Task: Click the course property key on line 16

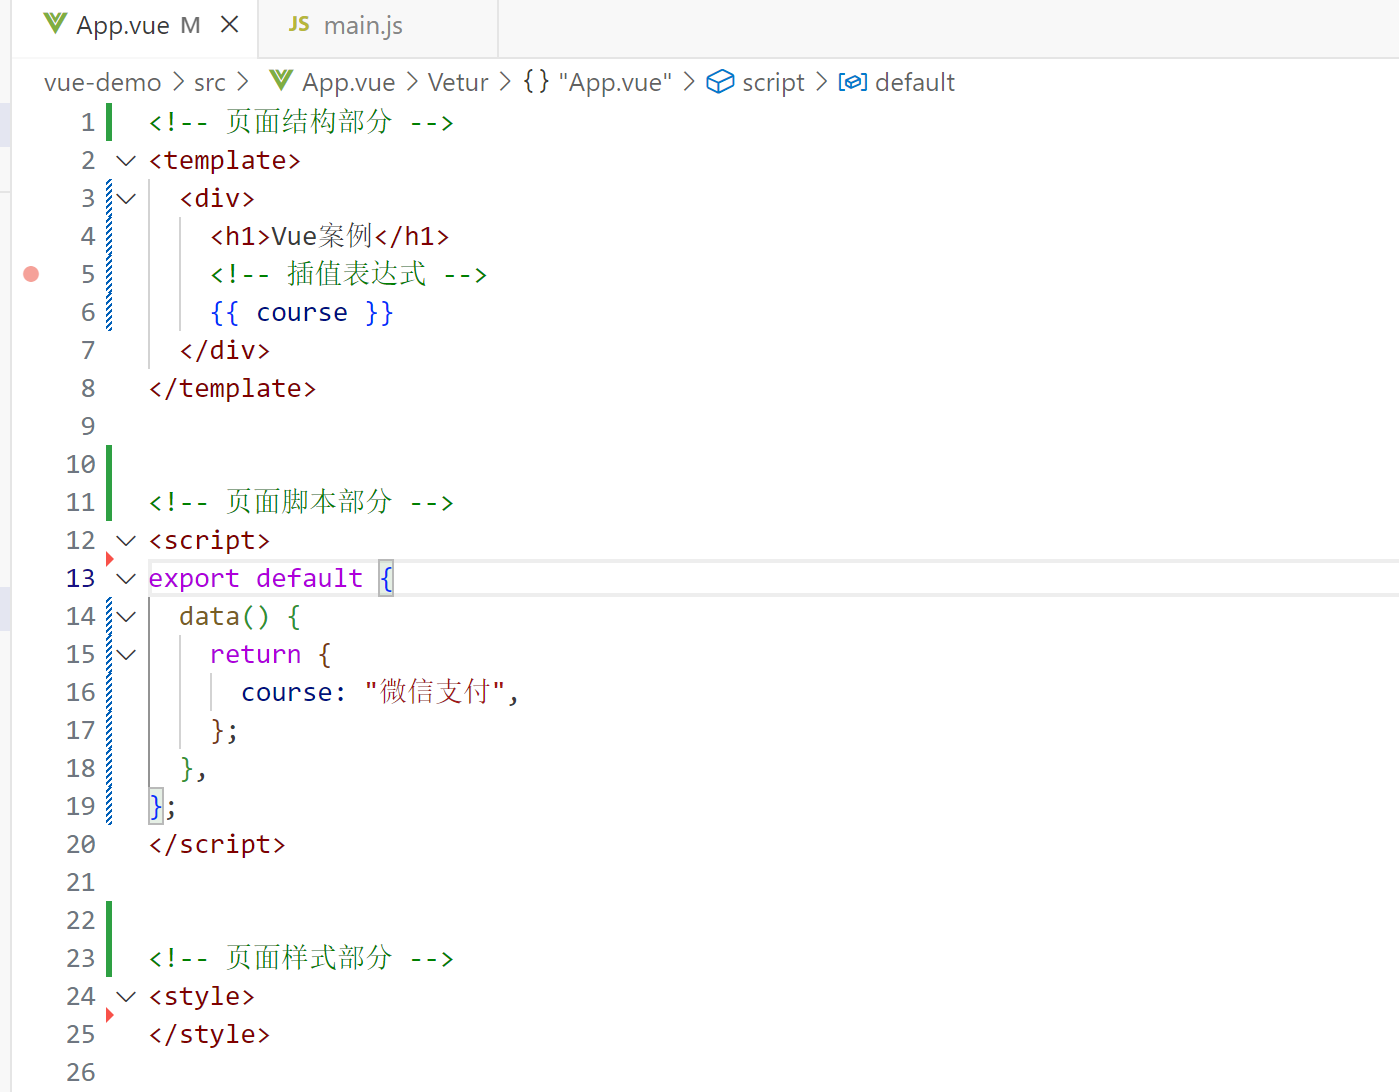Action: click(x=286, y=692)
